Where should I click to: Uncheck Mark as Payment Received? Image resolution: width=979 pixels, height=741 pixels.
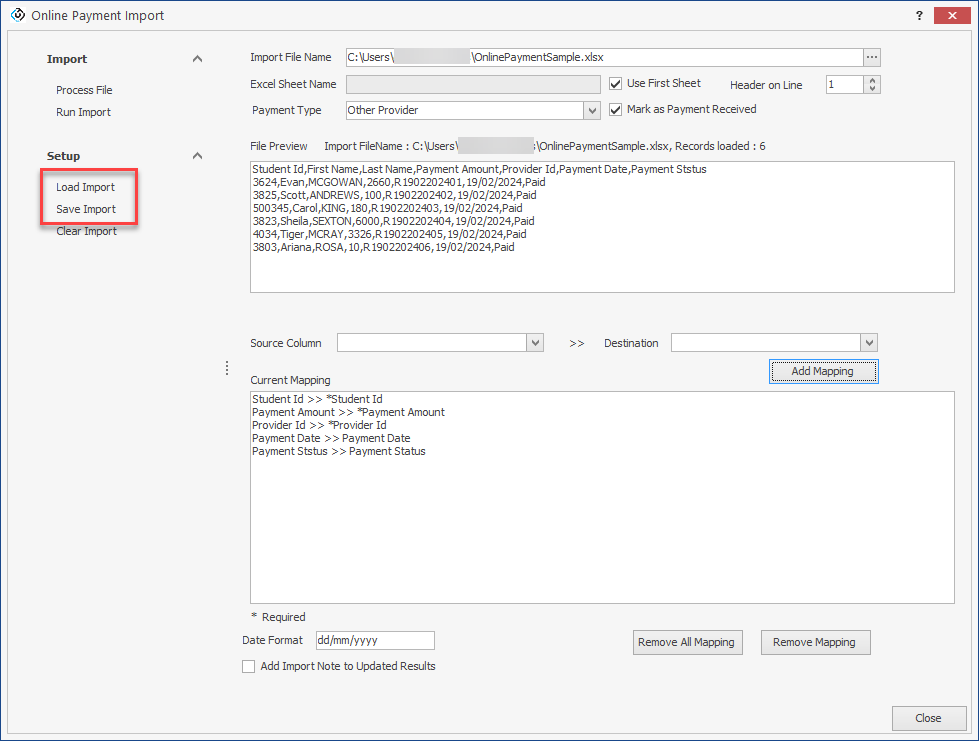(x=616, y=110)
